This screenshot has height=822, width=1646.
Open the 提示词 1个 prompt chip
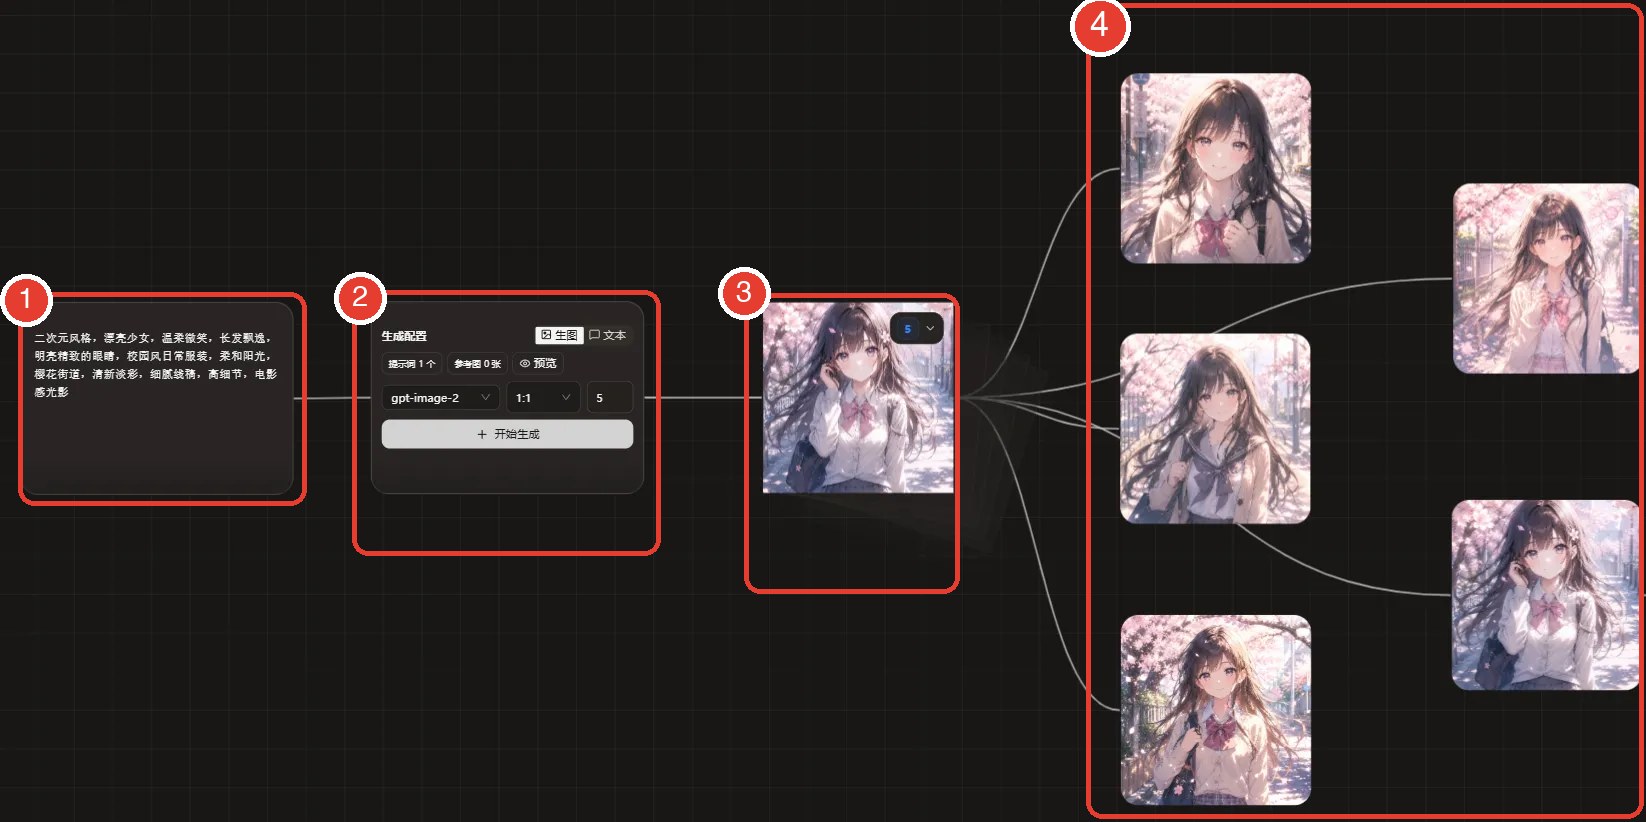pyautogui.click(x=411, y=364)
